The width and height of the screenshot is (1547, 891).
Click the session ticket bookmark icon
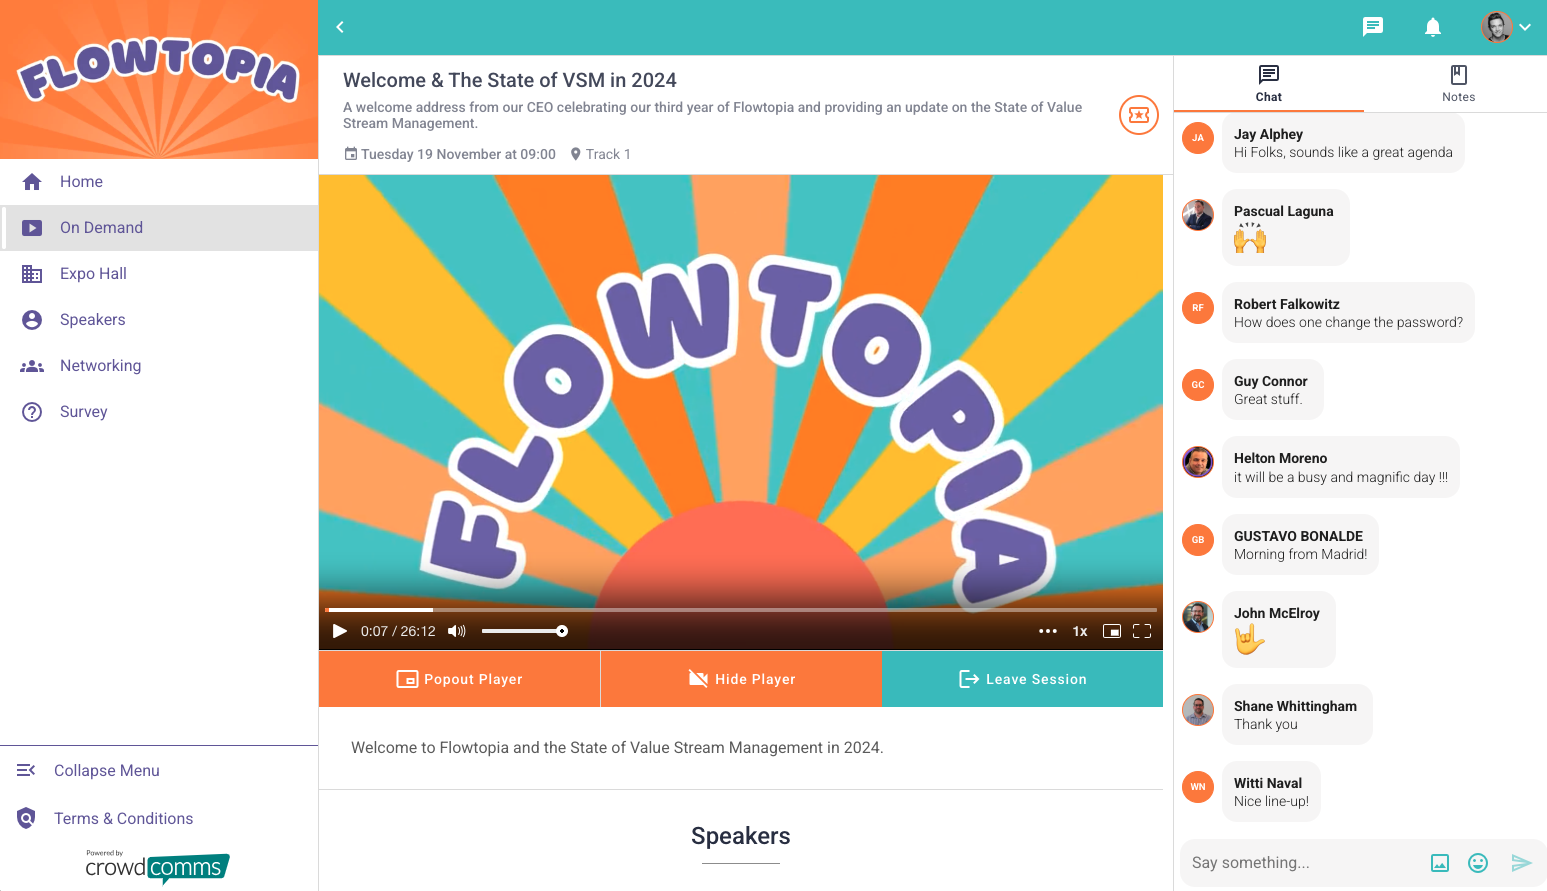(1138, 115)
